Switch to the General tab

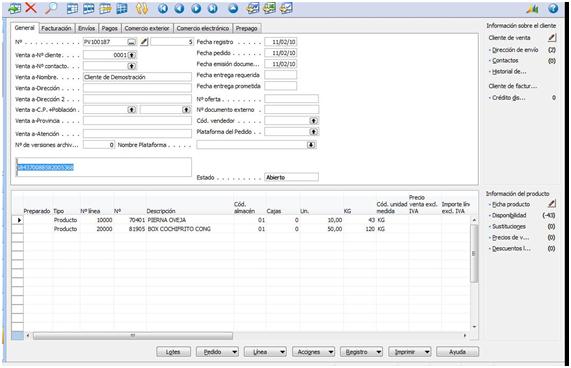[x=24, y=28]
